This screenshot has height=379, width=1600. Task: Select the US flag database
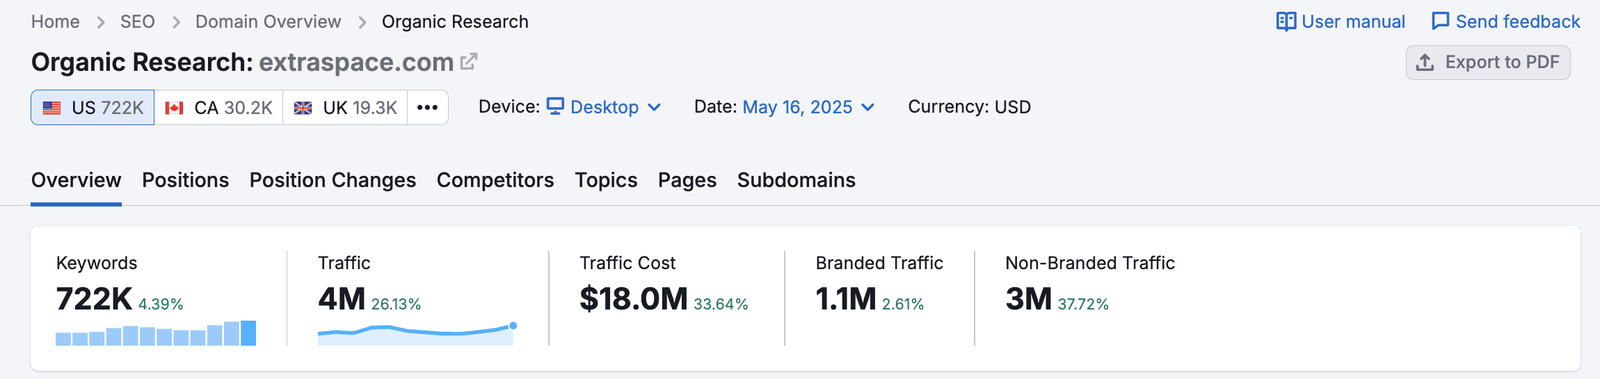[93, 107]
